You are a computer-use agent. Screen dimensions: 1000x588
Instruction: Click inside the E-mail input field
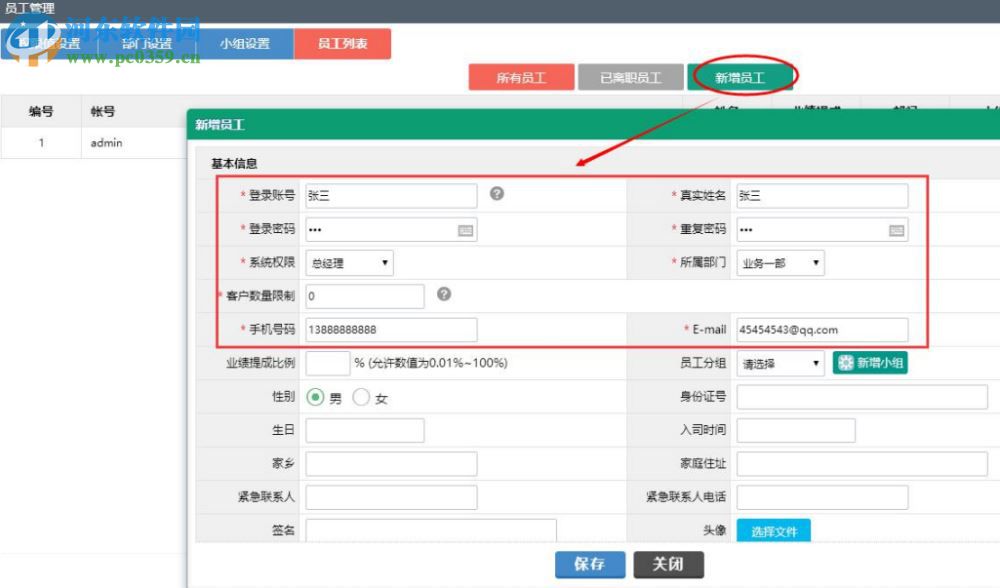pos(820,329)
